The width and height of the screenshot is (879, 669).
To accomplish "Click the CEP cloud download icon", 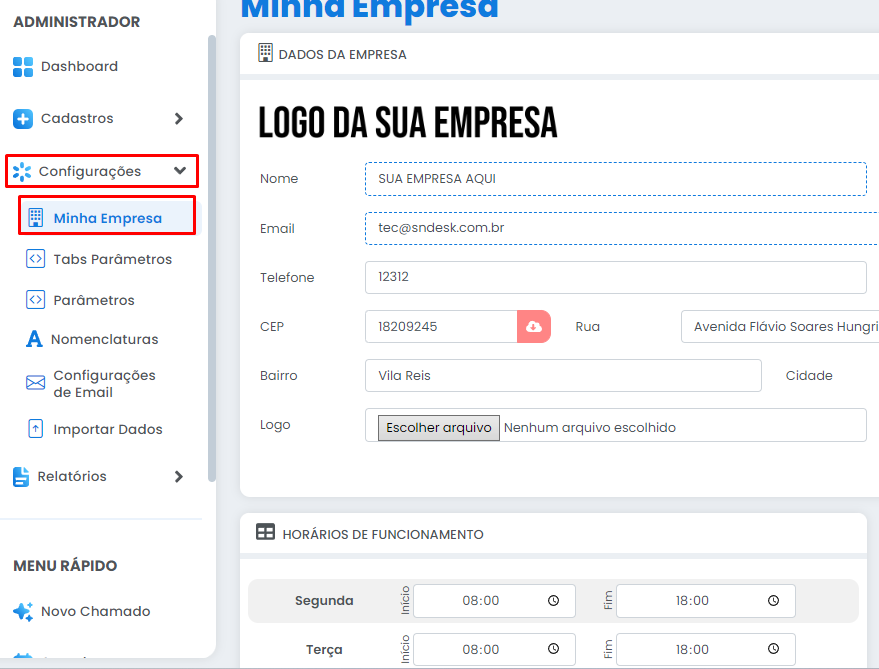I will 534,327.
